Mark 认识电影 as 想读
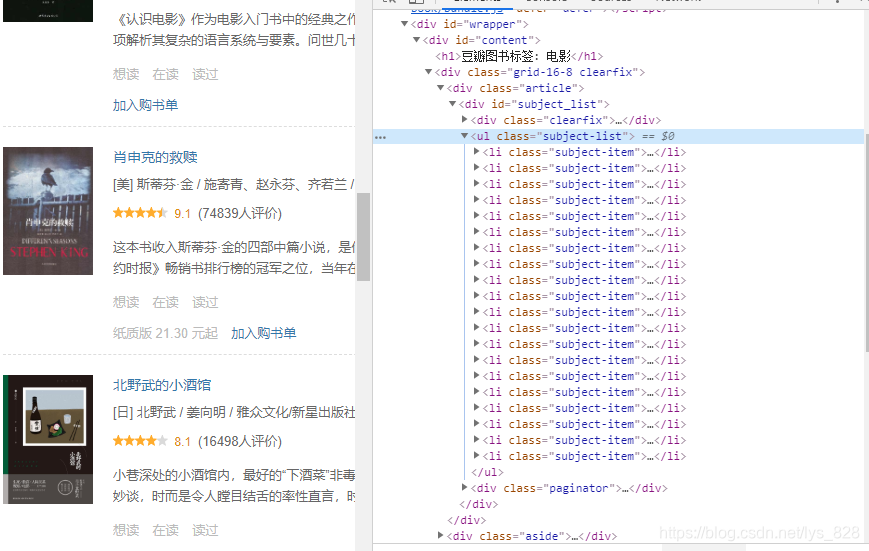 pos(126,74)
